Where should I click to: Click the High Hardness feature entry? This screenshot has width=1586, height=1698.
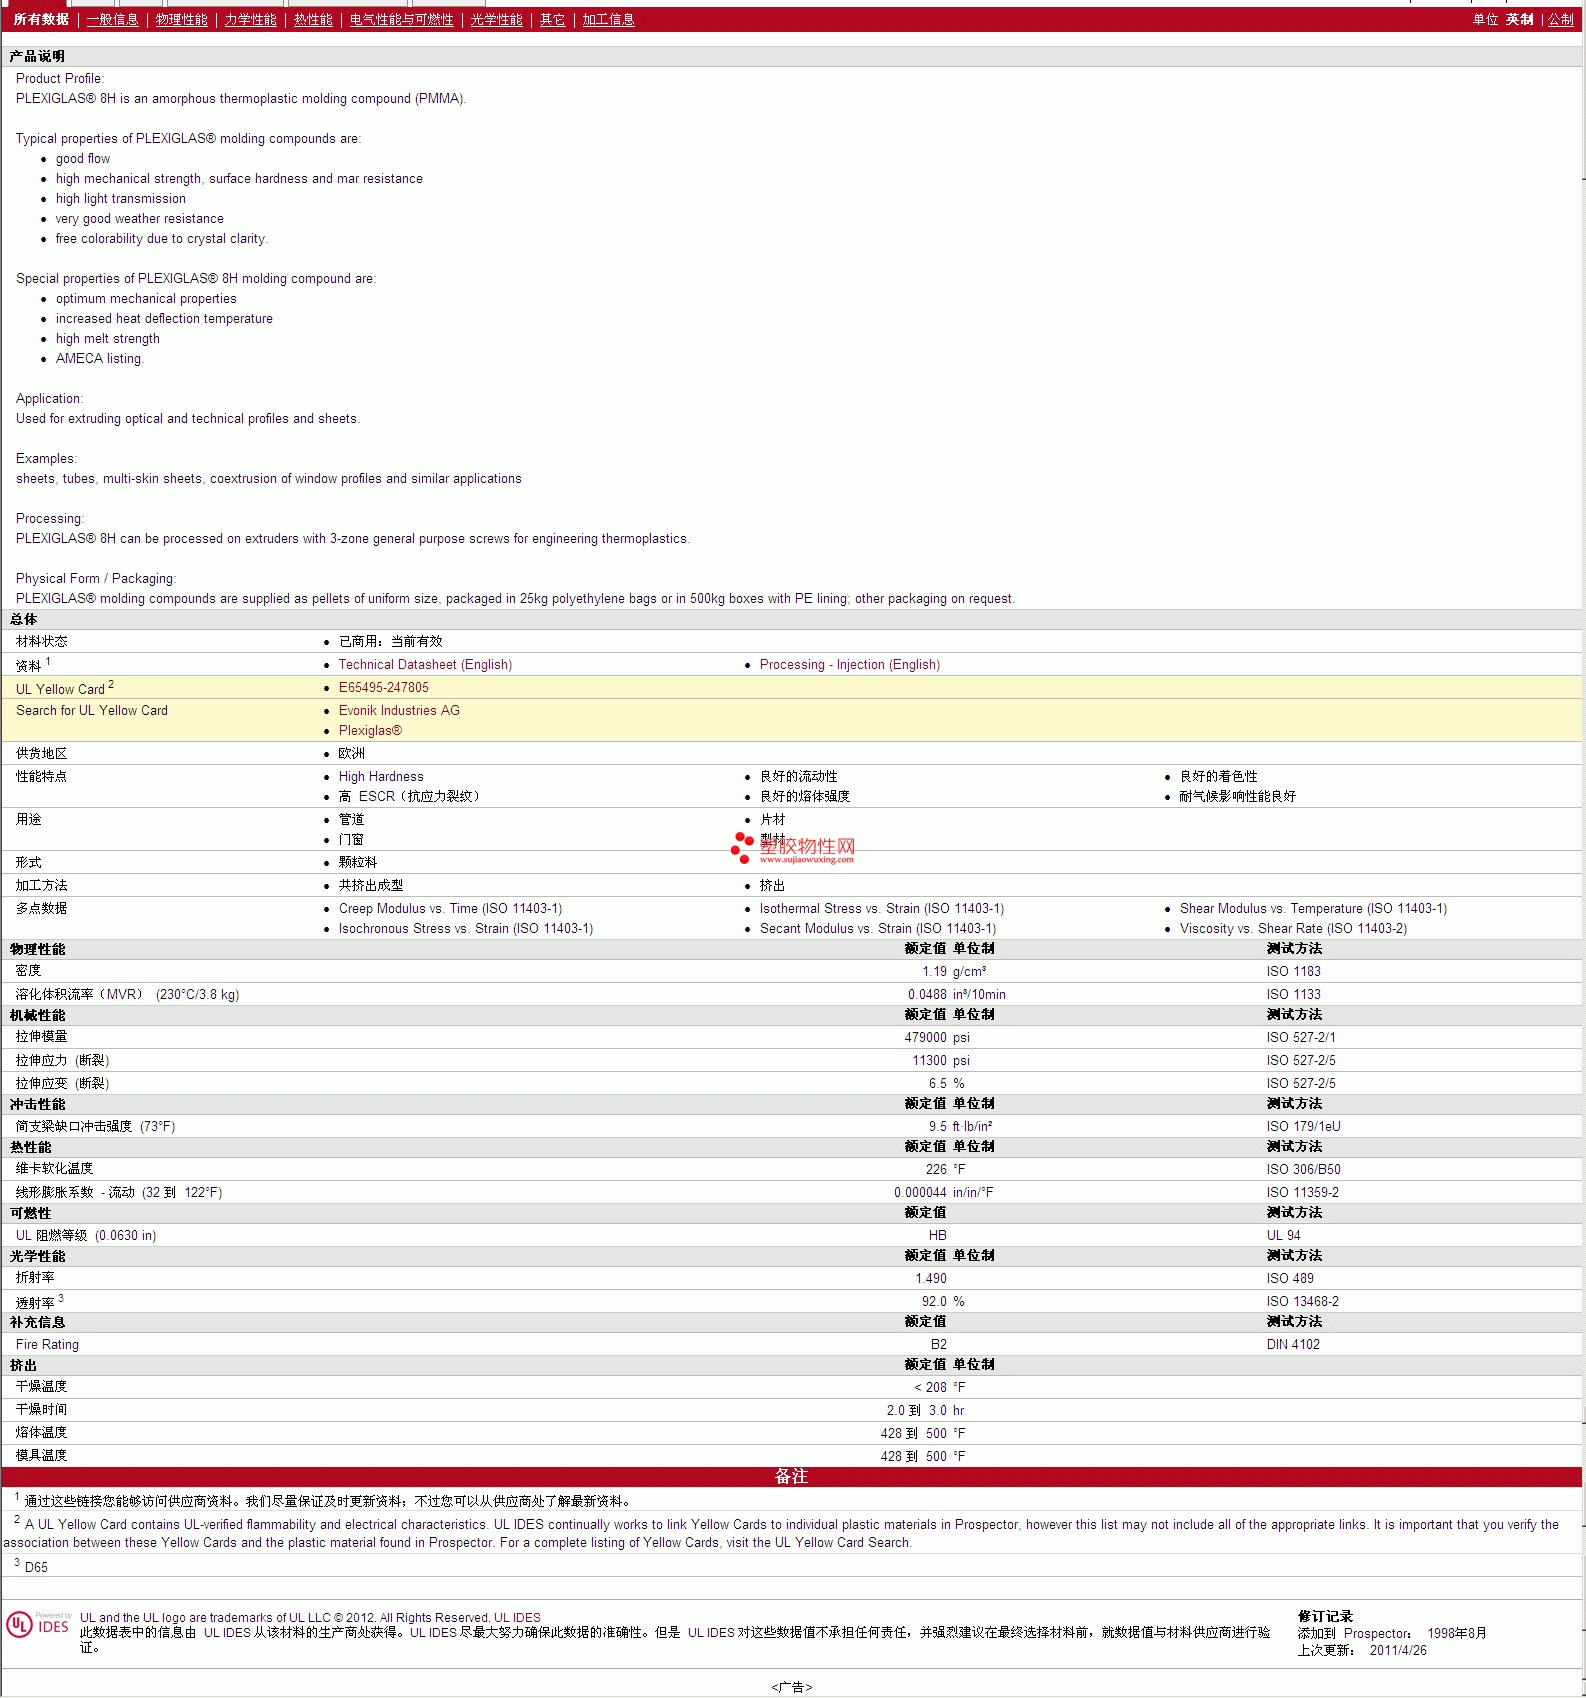pyautogui.click(x=381, y=777)
